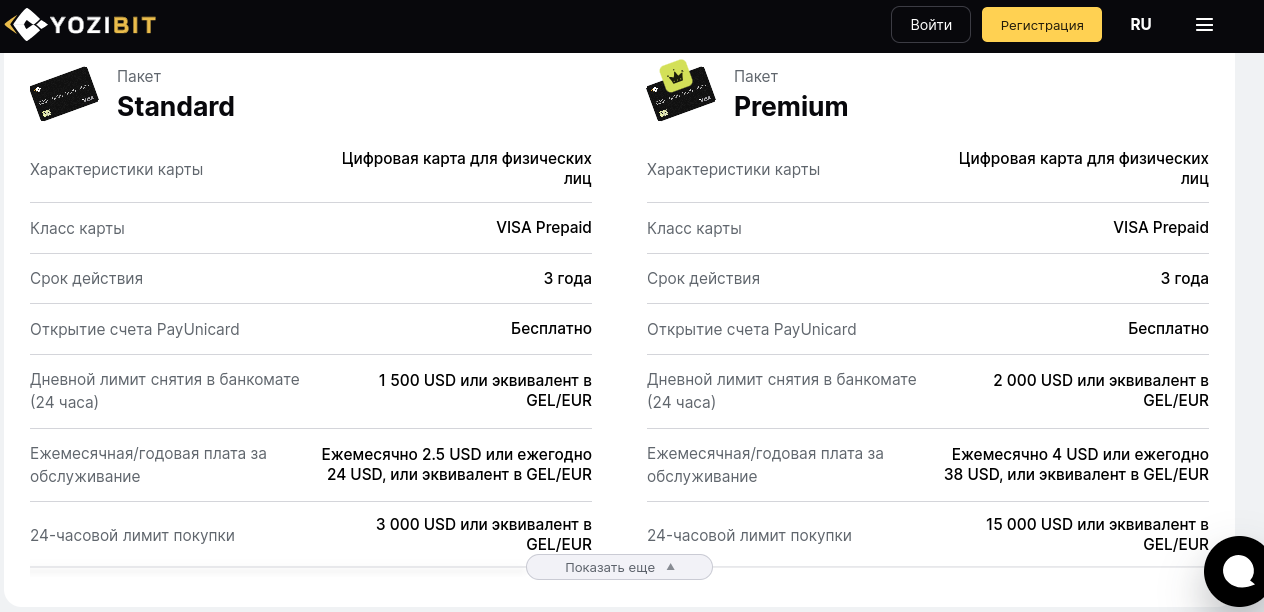This screenshot has width=1264, height=612.
Task: Click 'Ежемесячная/годовая плата' label in Standard
Action: click(148, 464)
